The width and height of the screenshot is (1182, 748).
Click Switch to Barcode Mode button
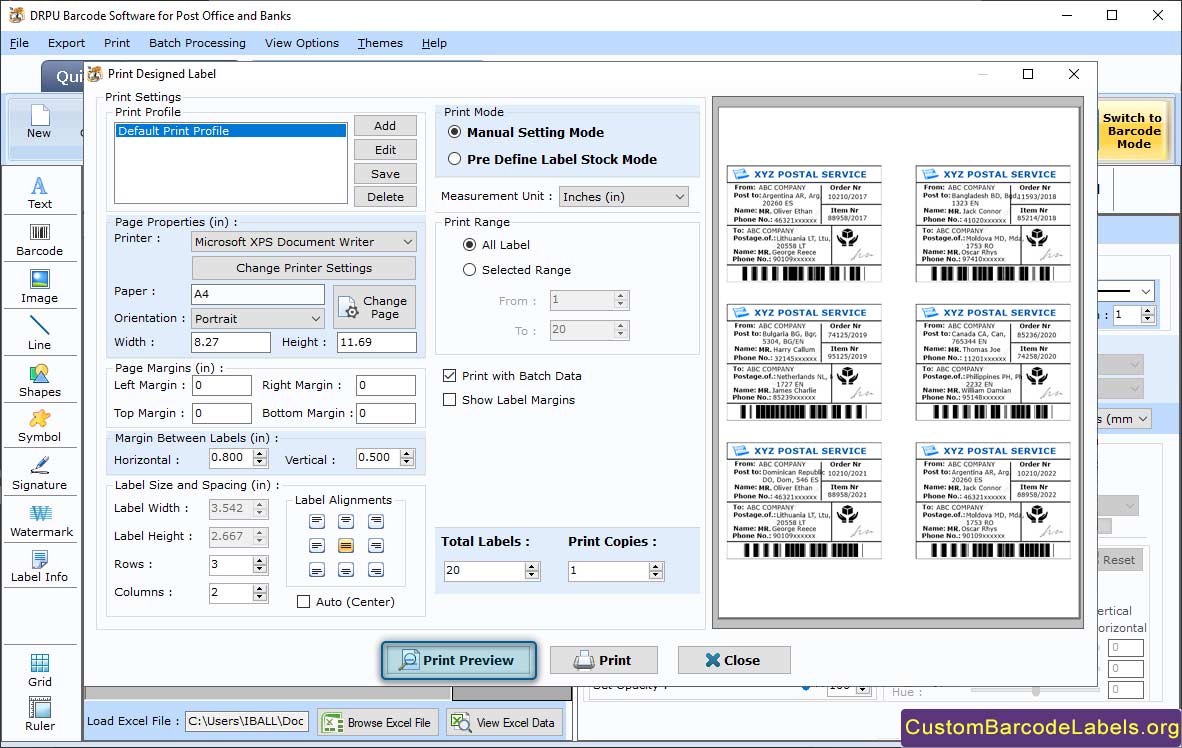1132,130
